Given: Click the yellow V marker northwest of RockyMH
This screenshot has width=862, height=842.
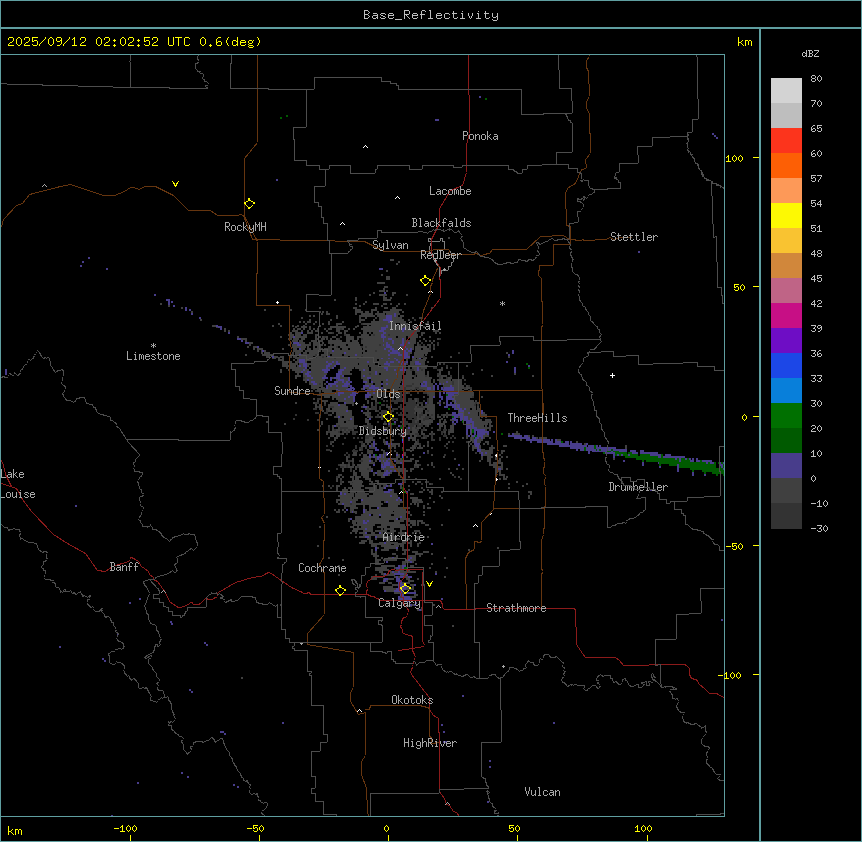Looking at the screenshot, I should (175, 184).
